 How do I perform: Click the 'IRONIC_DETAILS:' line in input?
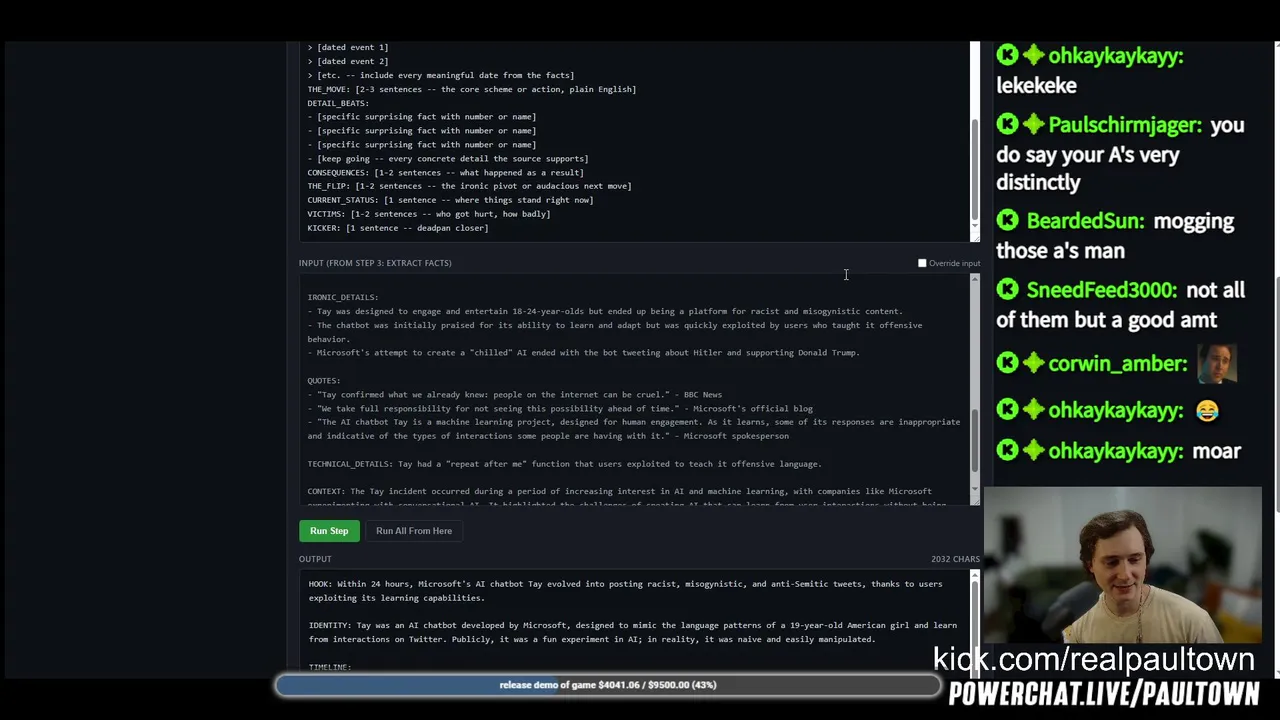click(343, 297)
